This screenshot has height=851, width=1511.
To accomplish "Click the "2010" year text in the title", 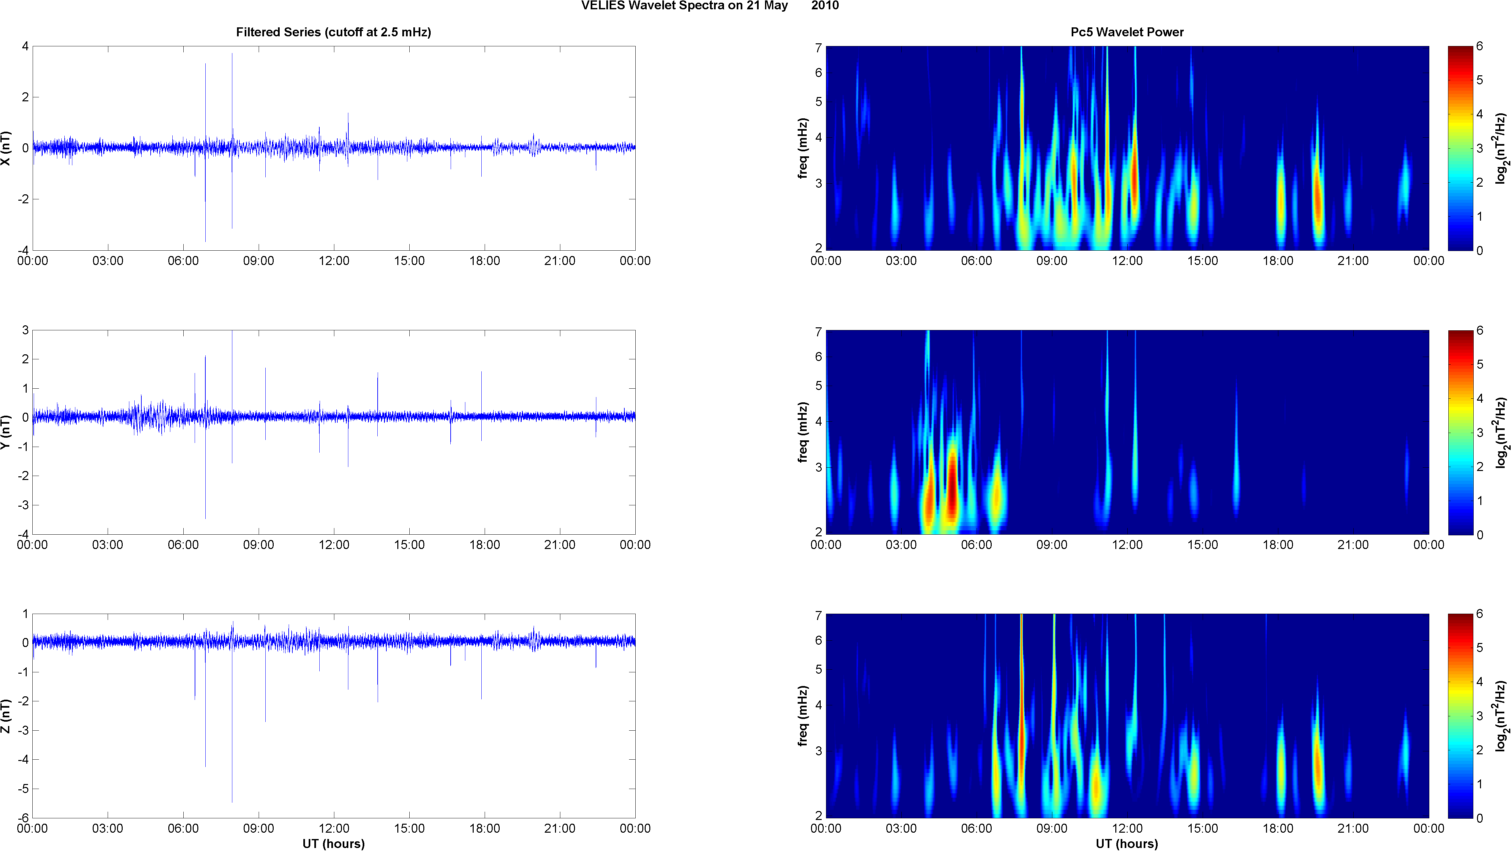I will point(825,6).
